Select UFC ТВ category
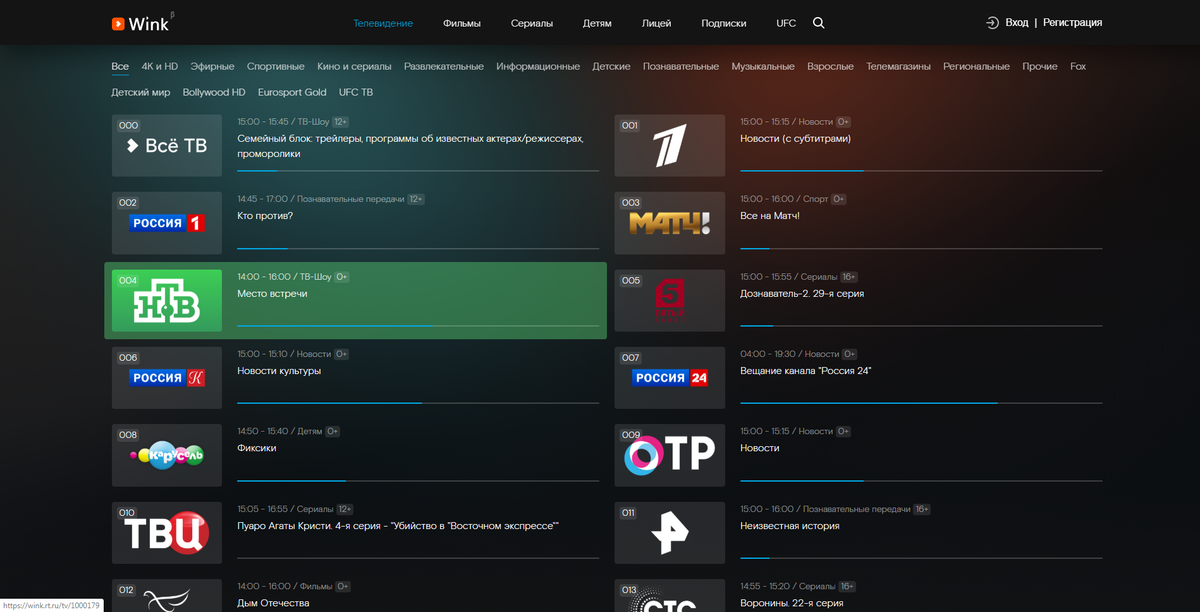Screen dimensions: 1200x612 pos(356,92)
